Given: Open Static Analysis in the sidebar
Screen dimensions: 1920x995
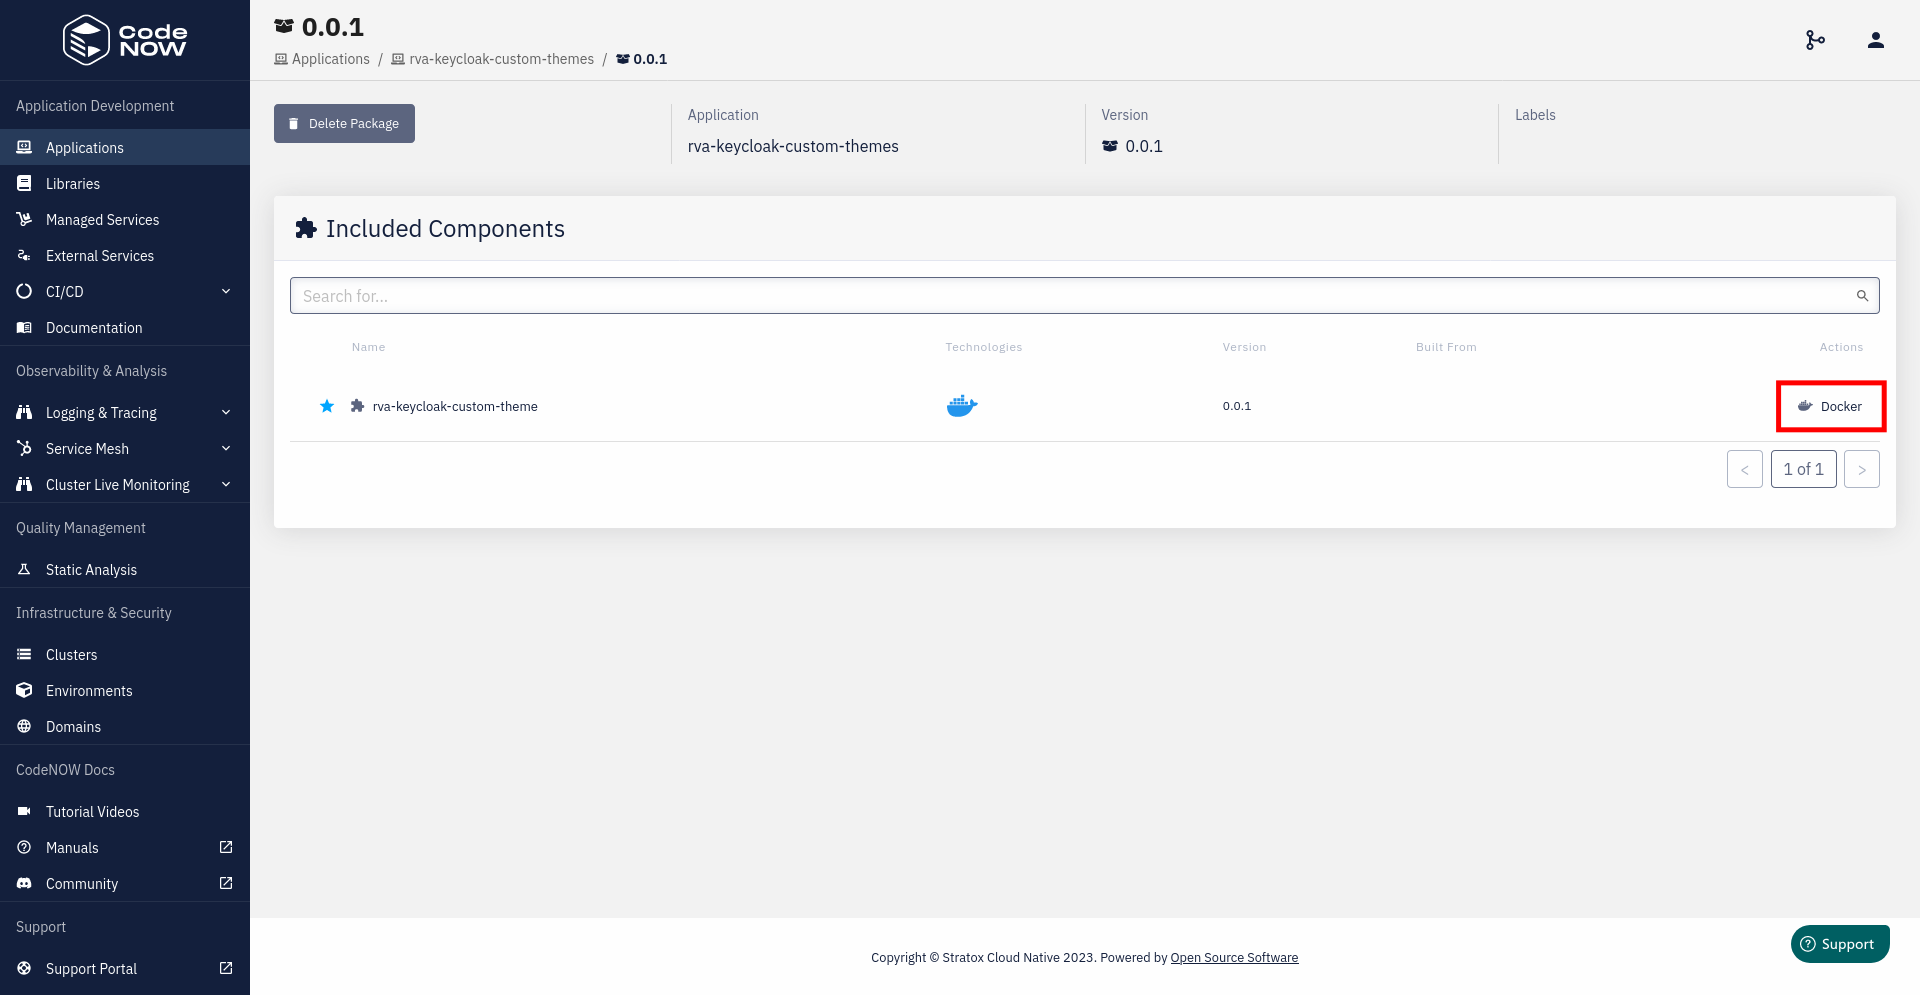Looking at the screenshot, I should 125,569.
